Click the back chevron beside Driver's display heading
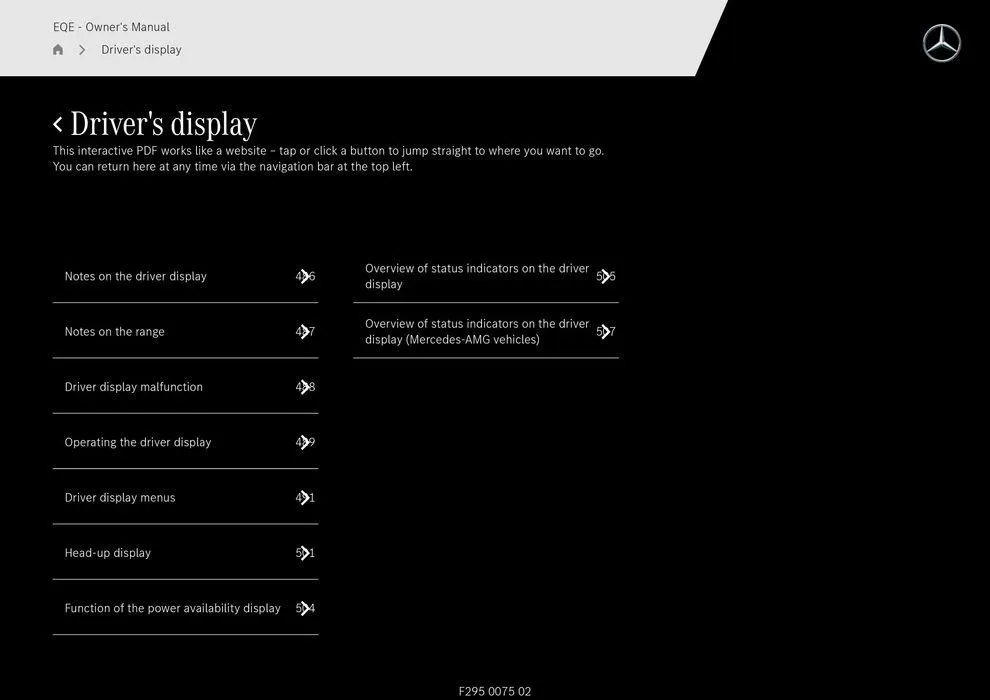The height and width of the screenshot is (700, 990). click(58, 124)
